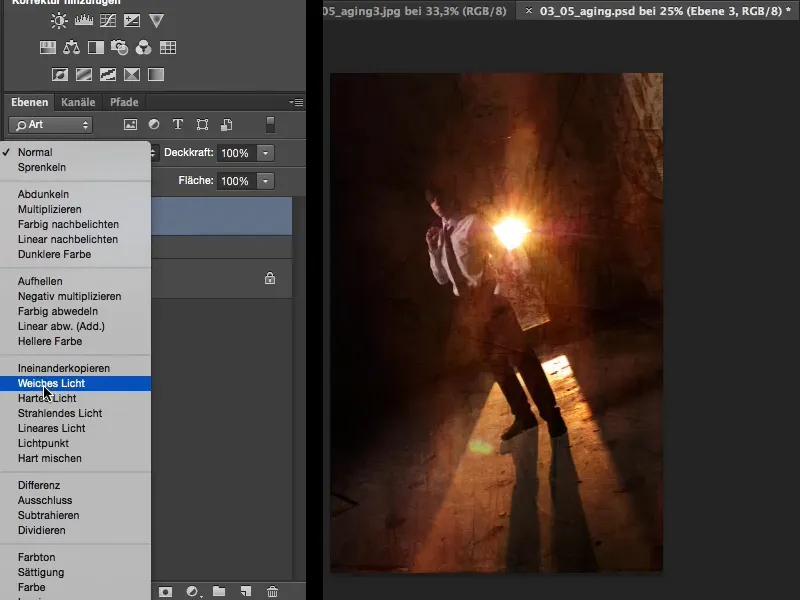Click the black and white adjustment swatch icon
The image size is (800, 600).
coord(94,47)
